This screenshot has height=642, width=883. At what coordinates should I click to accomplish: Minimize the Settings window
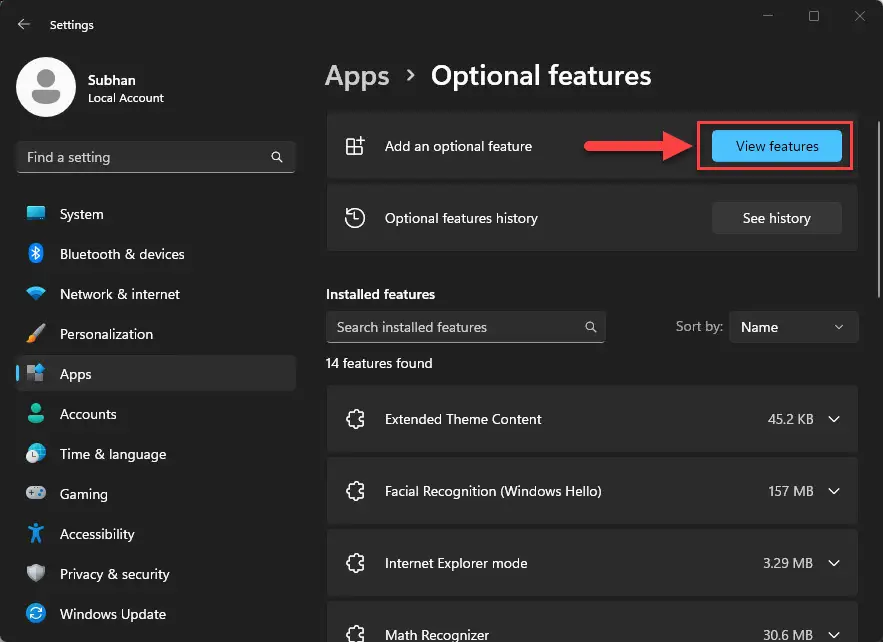[768, 16]
